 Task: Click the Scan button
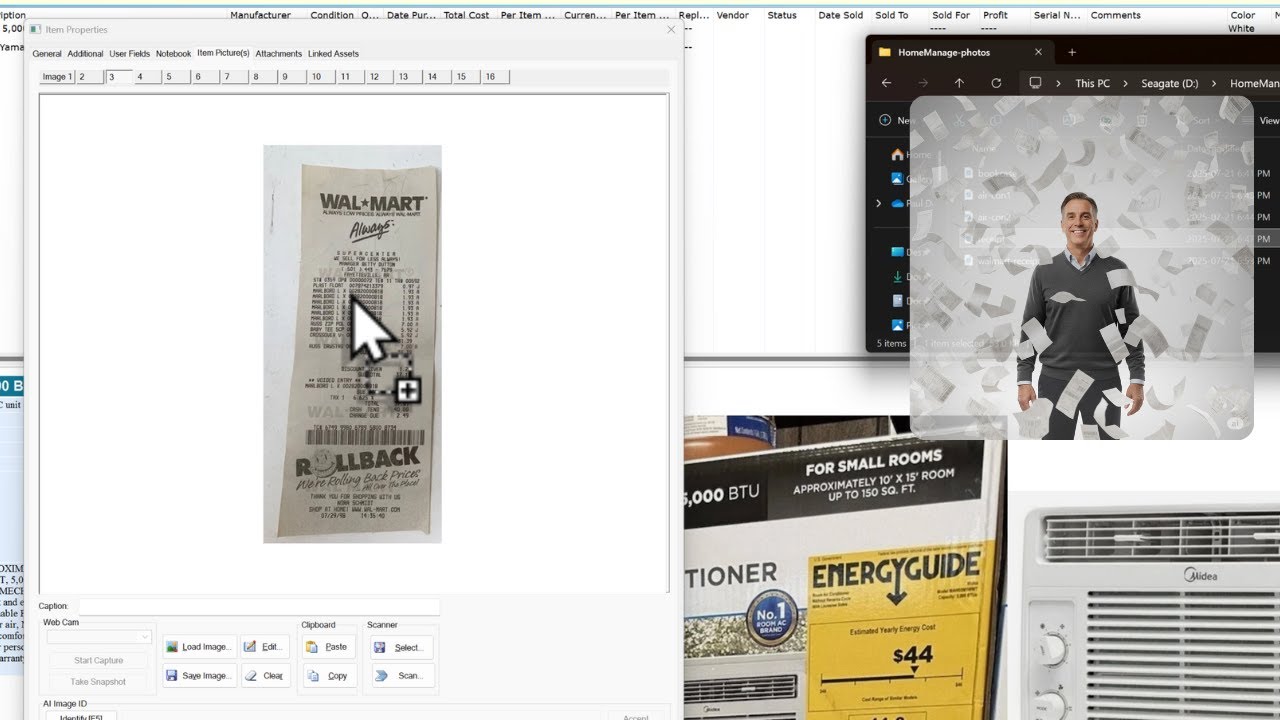401,676
